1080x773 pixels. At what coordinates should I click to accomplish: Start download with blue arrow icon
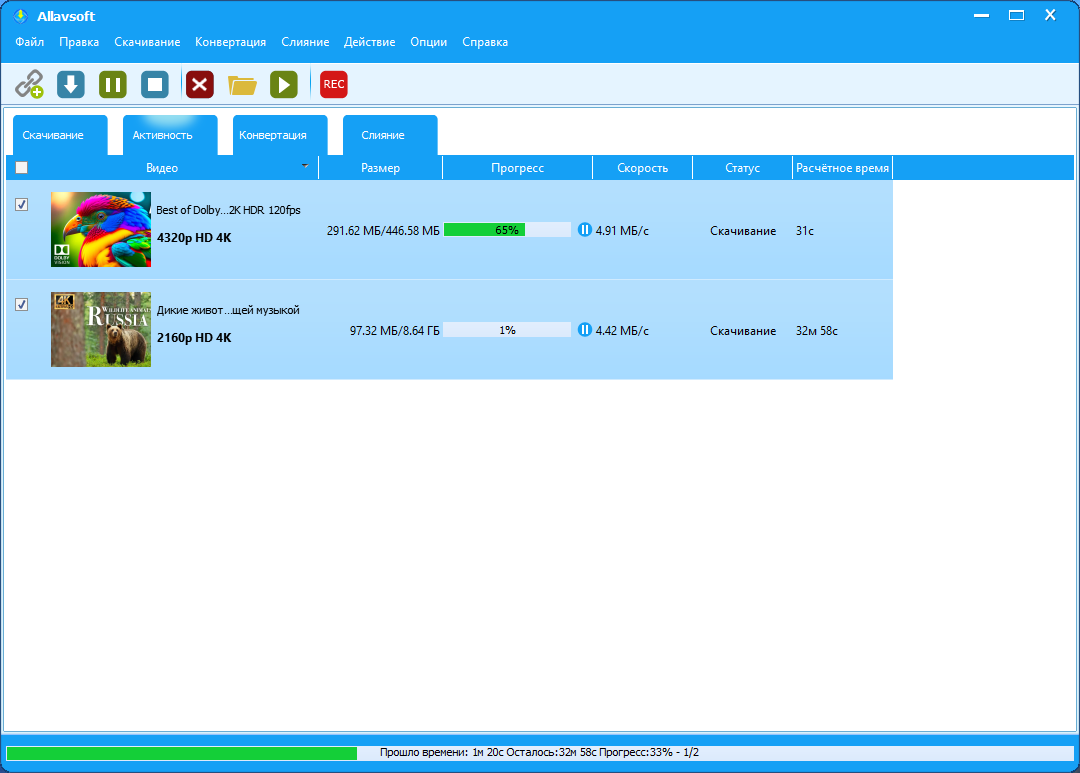point(71,84)
